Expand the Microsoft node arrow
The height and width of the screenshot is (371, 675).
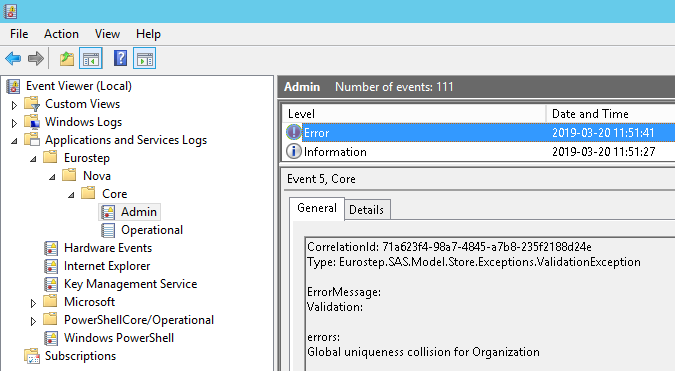click(33, 303)
